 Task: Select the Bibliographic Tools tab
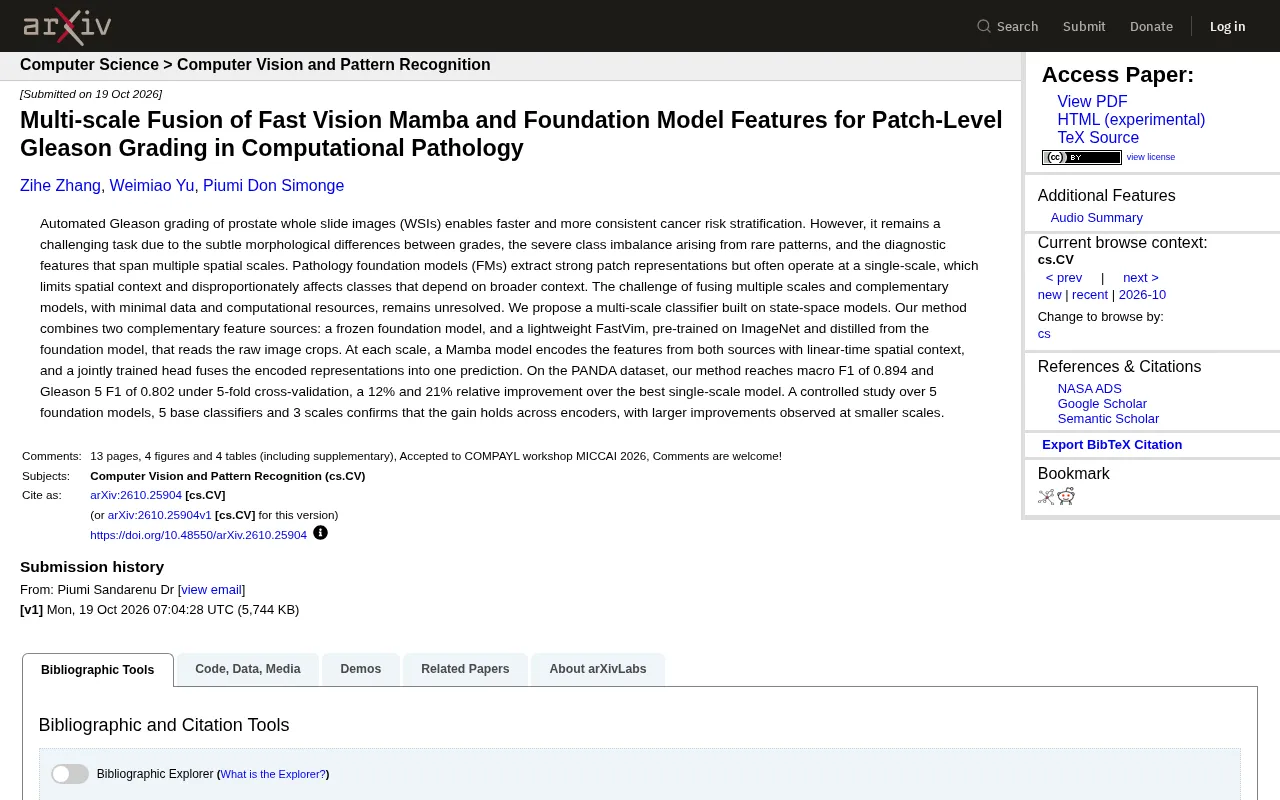[x=98, y=670]
